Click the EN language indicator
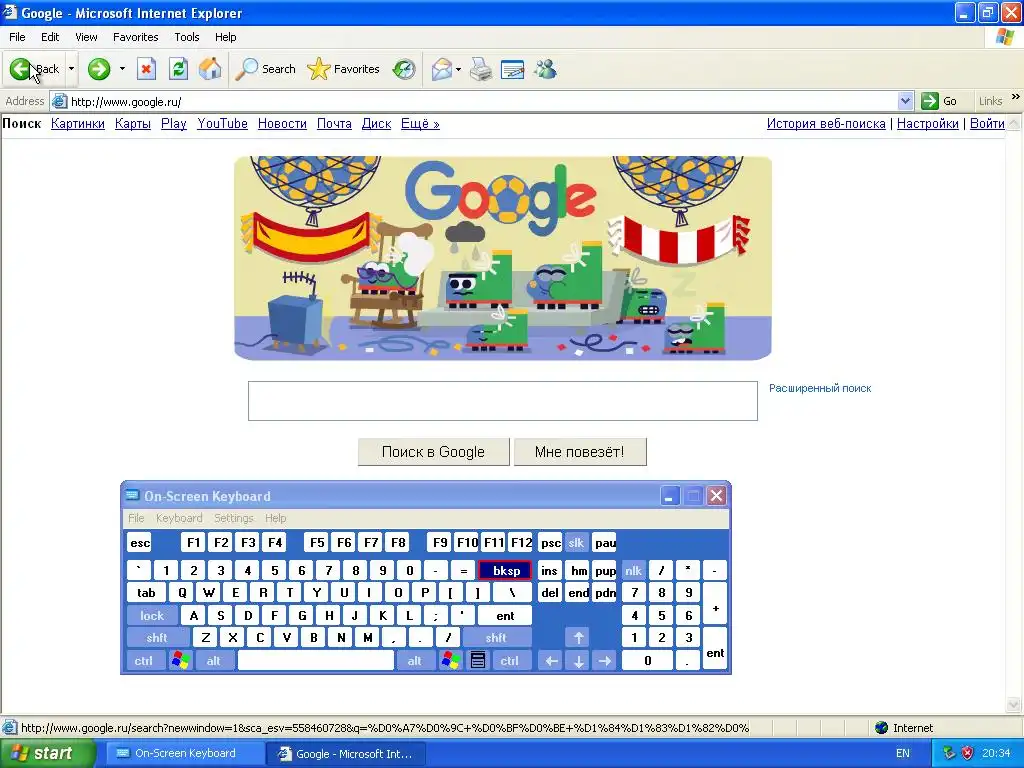 tap(903, 753)
